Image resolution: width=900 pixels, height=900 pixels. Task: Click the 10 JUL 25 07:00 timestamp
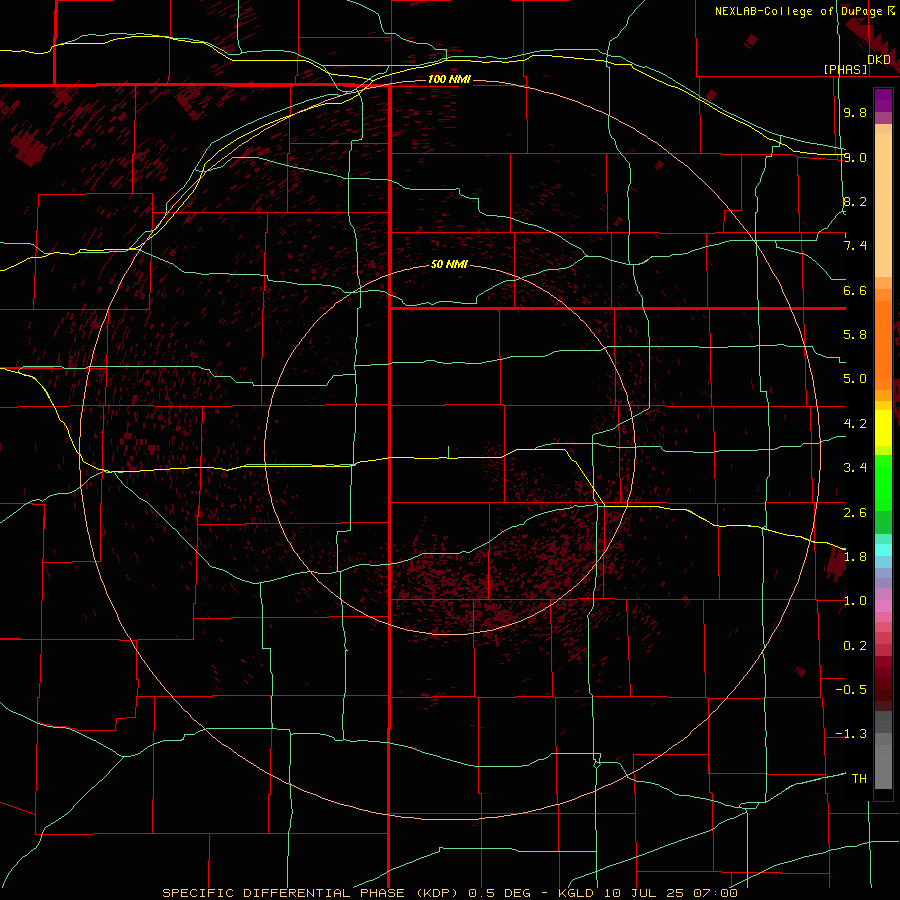(x=670, y=893)
